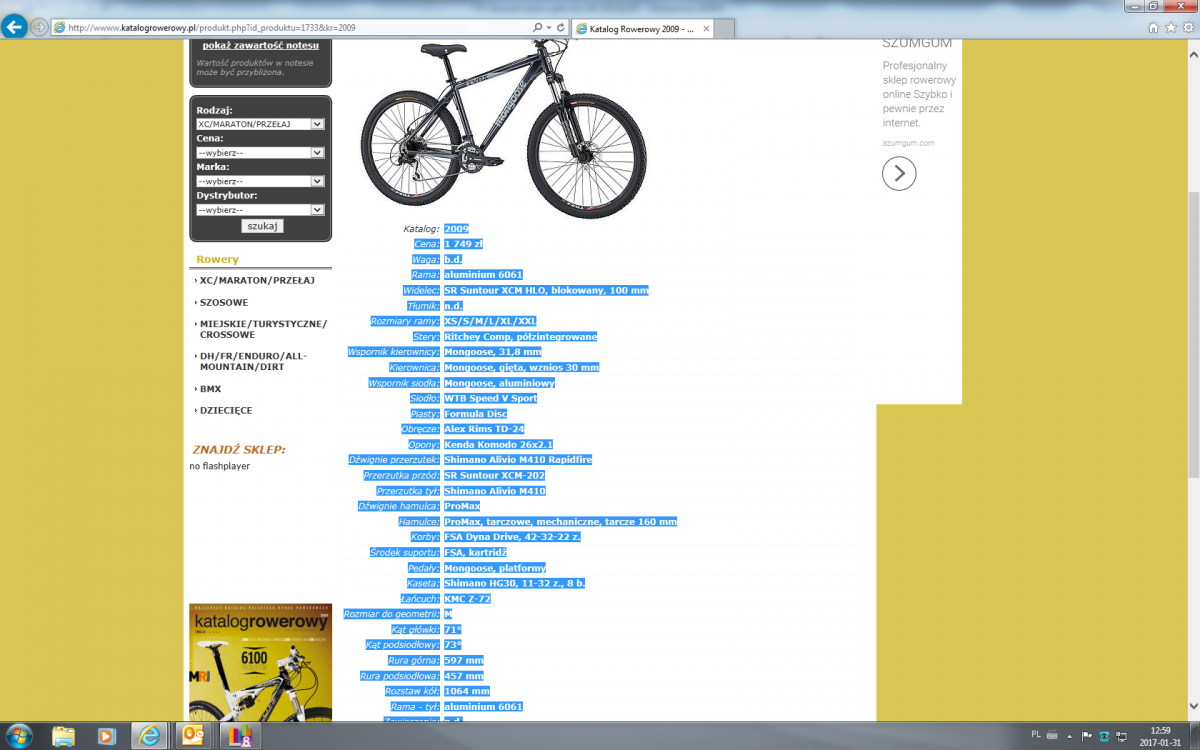The image size is (1200, 750).
Task: Click 'WTB Speed V Sport' saddle value
Action: [490, 398]
